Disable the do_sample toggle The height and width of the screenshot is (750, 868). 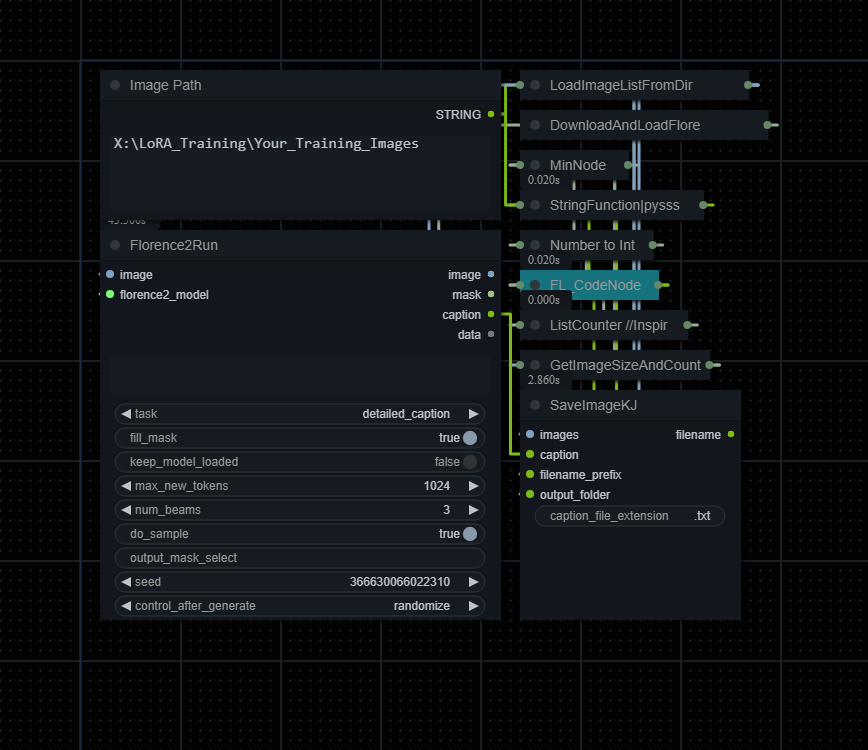[x=469, y=534]
